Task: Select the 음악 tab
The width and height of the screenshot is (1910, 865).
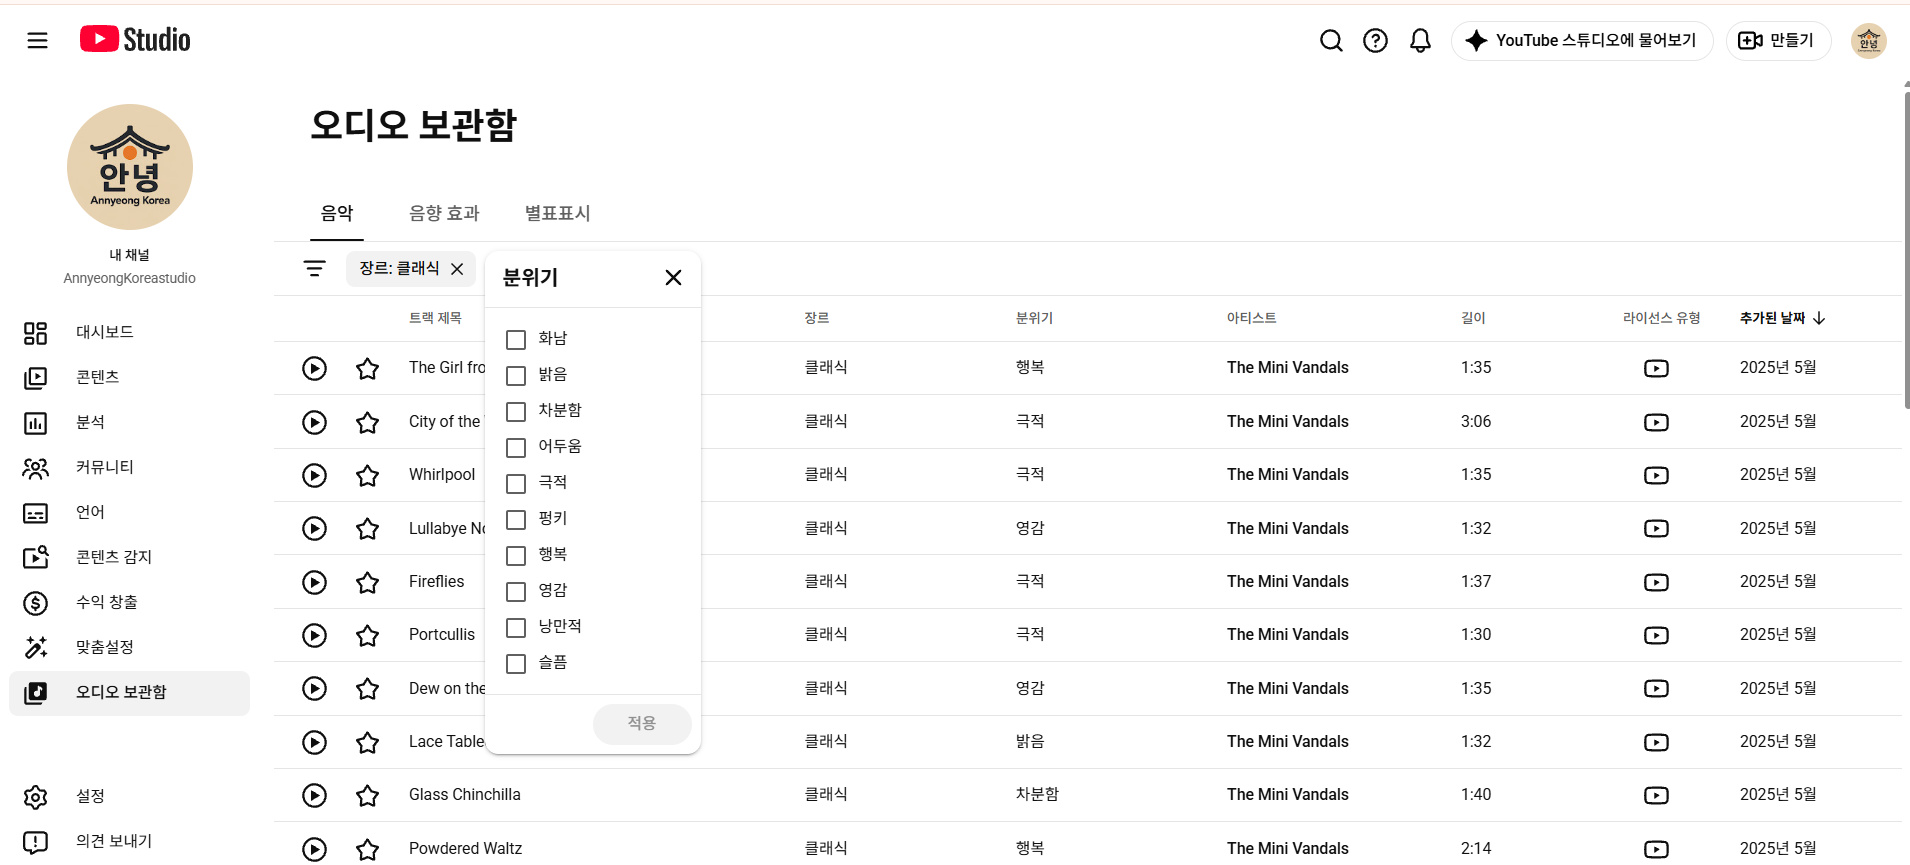Action: (x=337, y=213)
